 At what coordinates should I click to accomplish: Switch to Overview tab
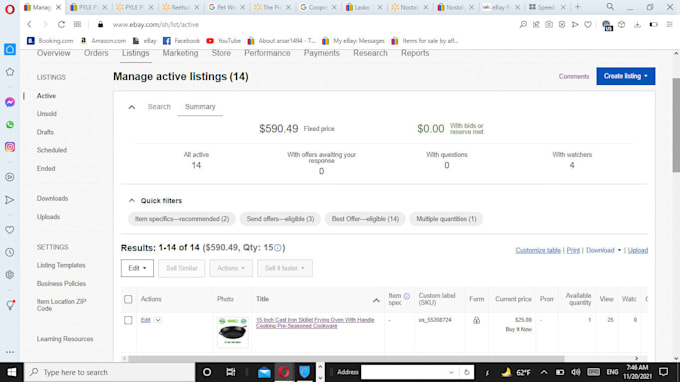click(53, 53)
